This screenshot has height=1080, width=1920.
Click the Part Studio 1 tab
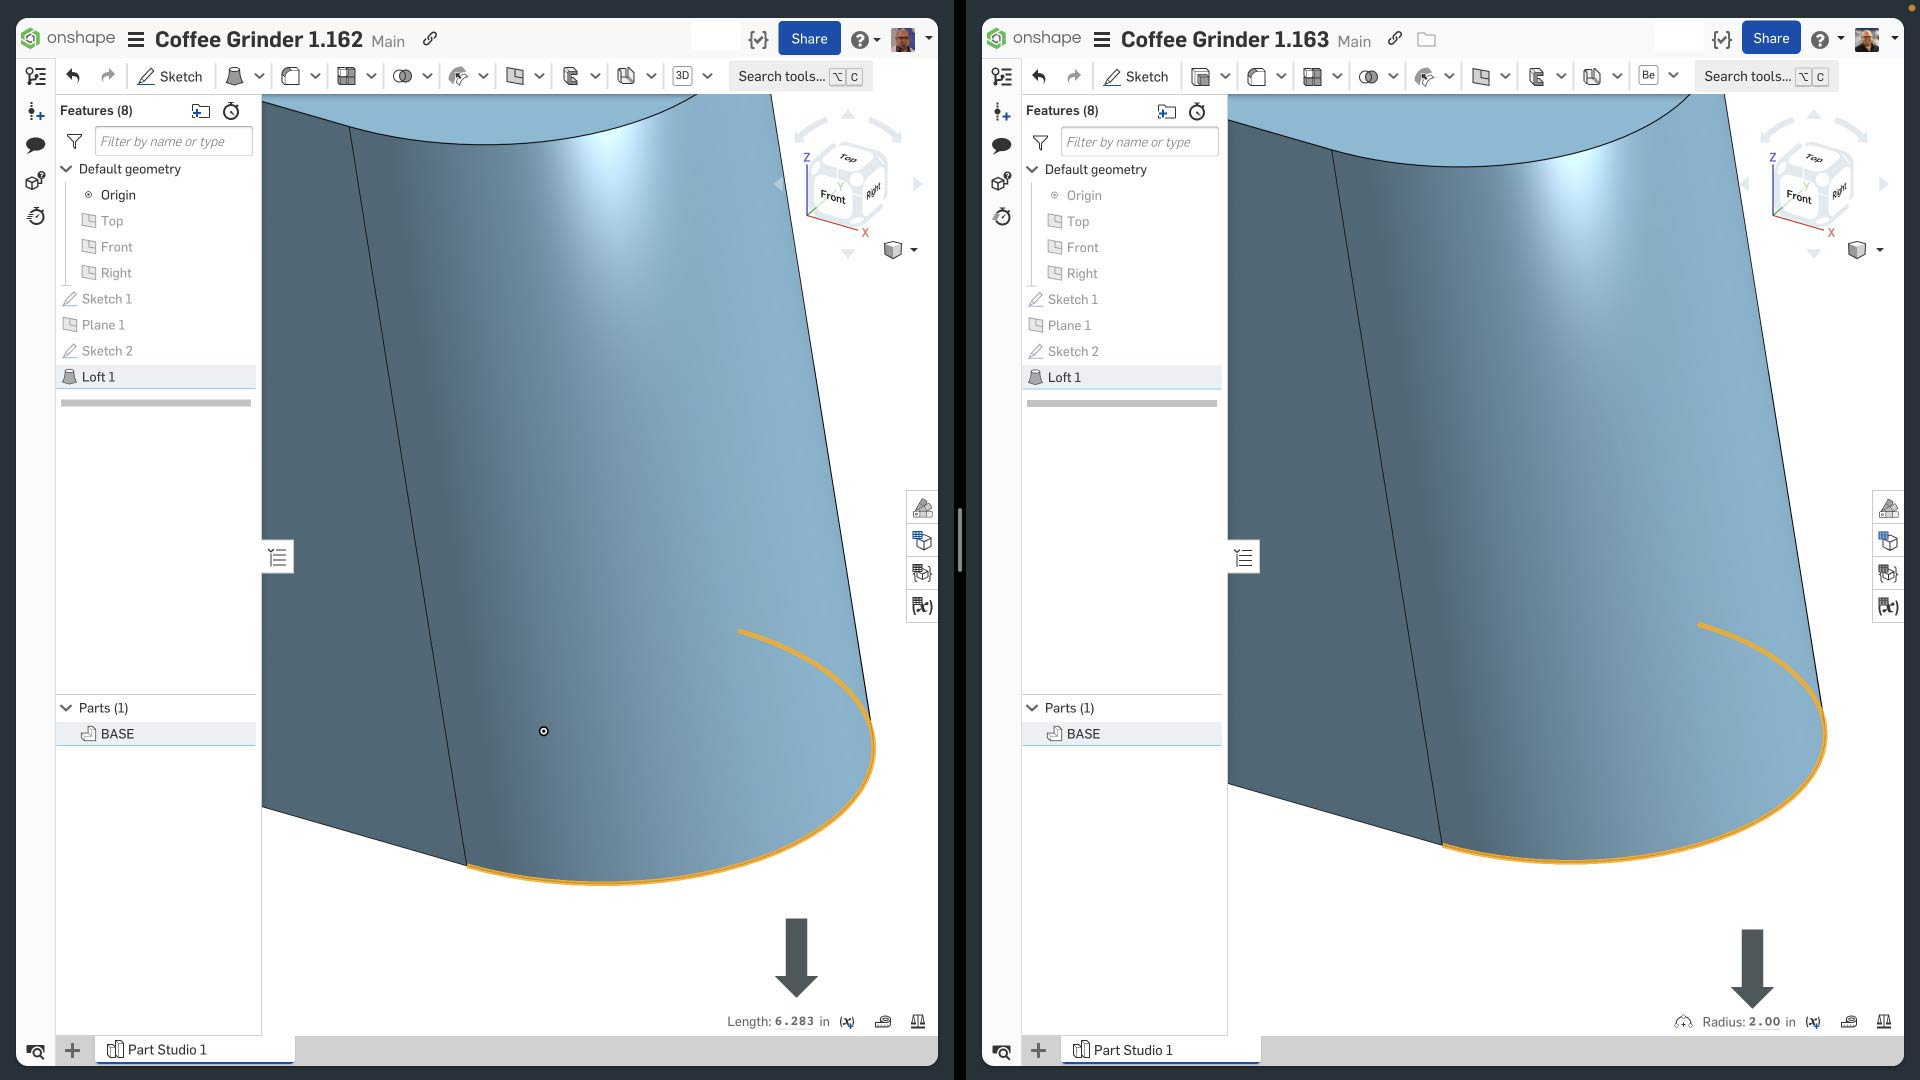pyautogui.click(x=166, y=1050)
